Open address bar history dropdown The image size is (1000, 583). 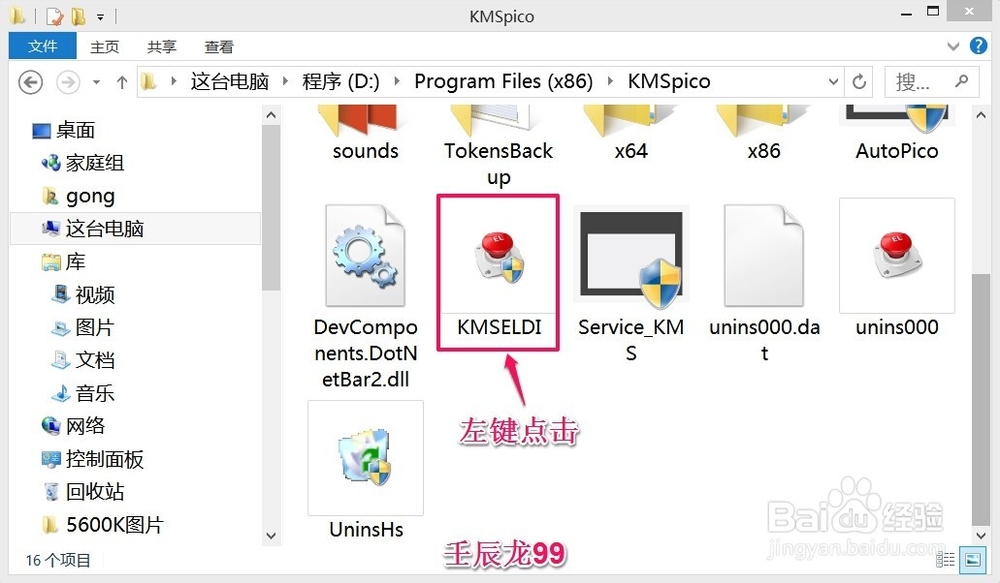[x=832, y=82]
